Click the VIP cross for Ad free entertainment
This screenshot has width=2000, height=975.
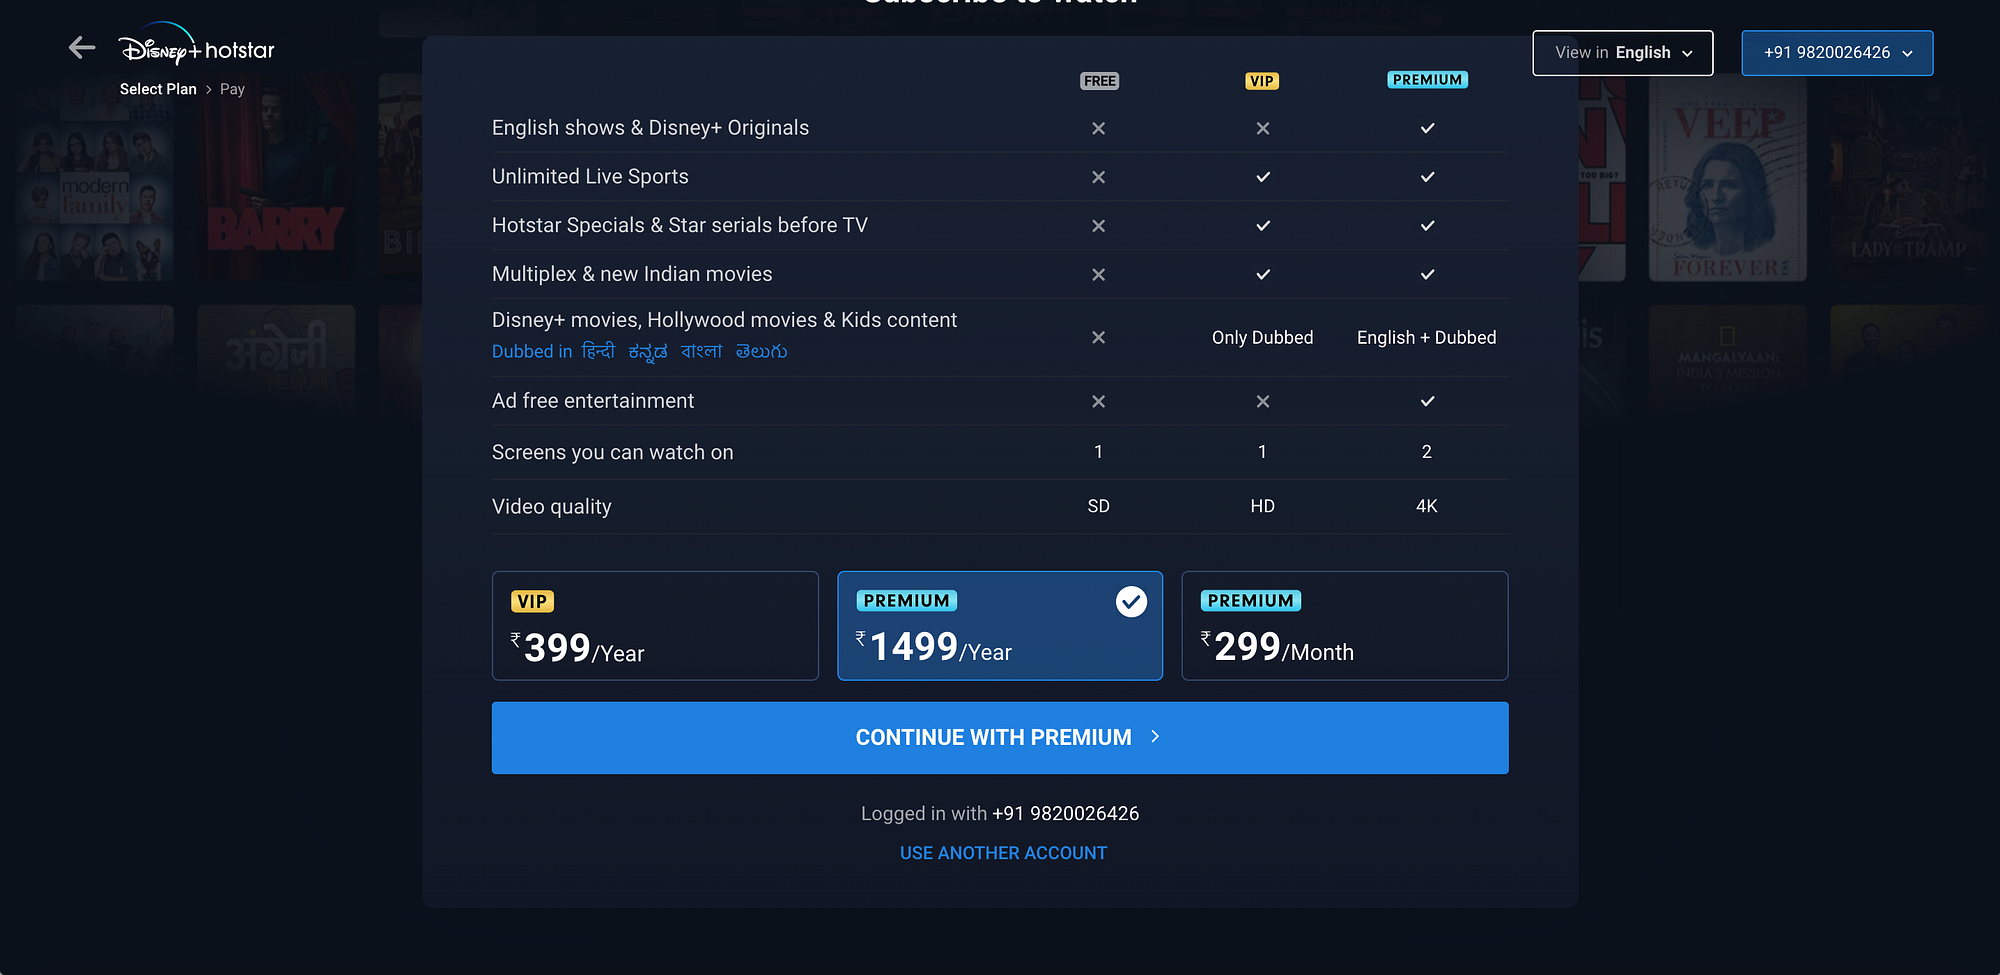click(1263, 401)
